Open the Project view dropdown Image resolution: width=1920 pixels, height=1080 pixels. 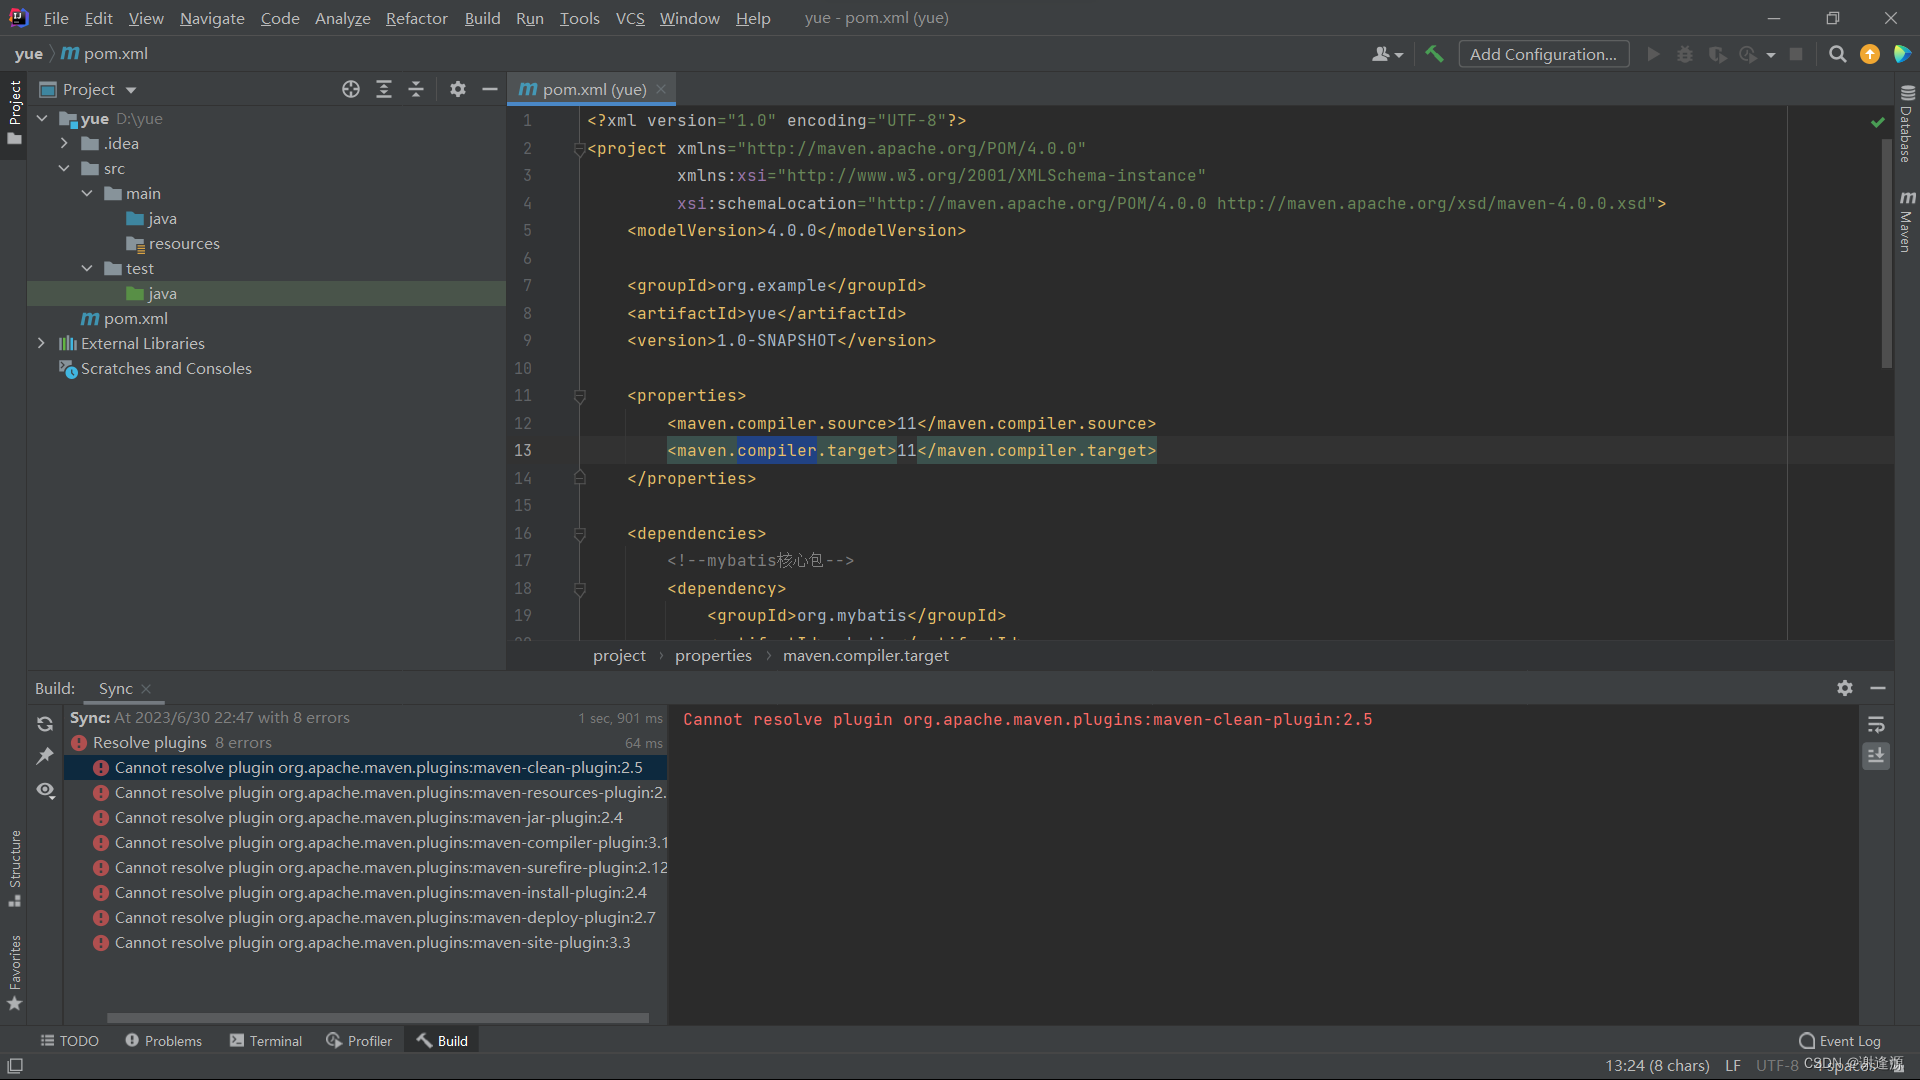[x=131, y=90]
